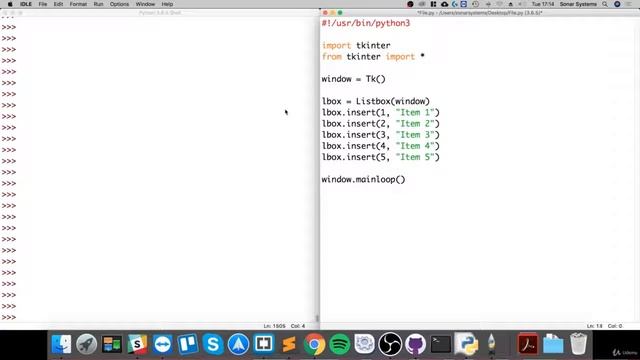This screenshot has width=640, height=360.
Task: Open the Trash in the dock
Action: click(578, 344)
